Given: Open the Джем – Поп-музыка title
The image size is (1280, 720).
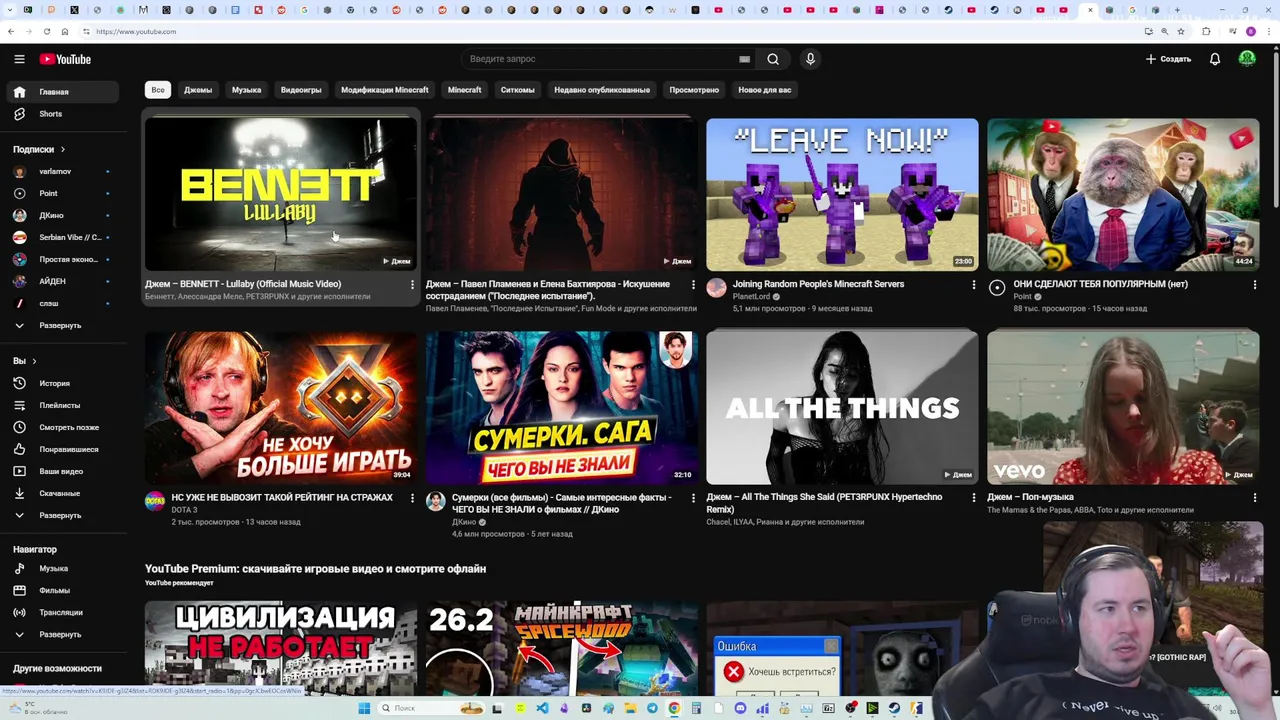Looking at the screenshot, I should 1030,497.
